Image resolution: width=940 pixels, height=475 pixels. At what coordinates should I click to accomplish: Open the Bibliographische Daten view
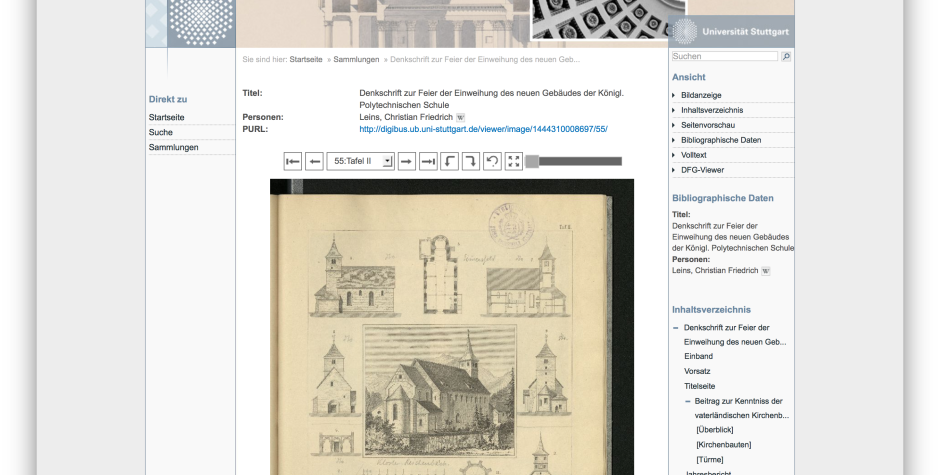pyautogui.click(x=721, y=140)
